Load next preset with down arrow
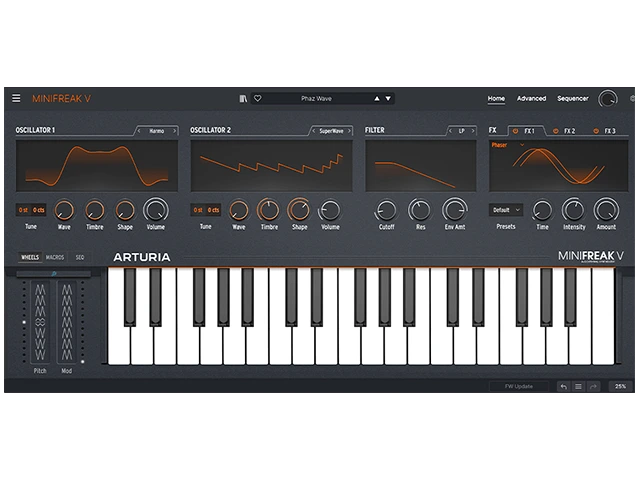 [x=388, y=98]
